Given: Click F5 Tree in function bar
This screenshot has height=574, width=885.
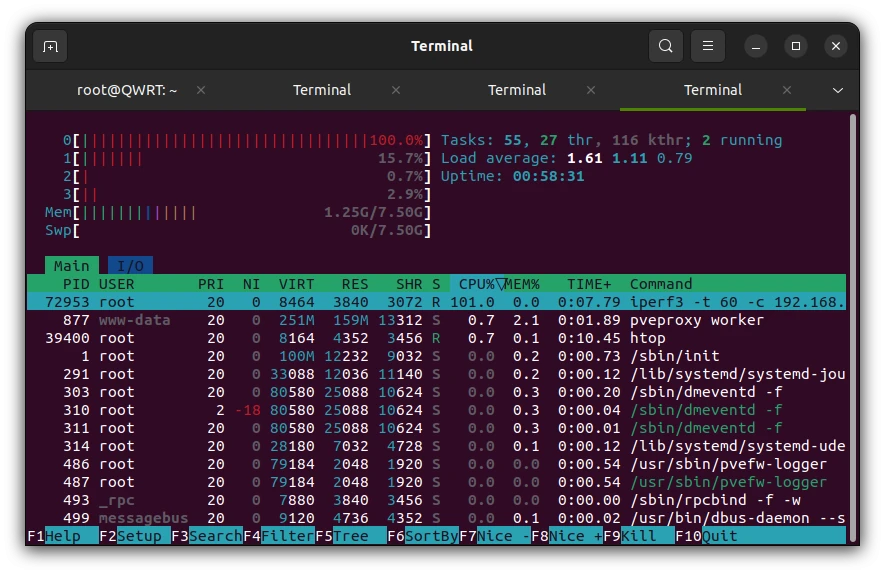Looking at the screenshot, I should 351,536.
